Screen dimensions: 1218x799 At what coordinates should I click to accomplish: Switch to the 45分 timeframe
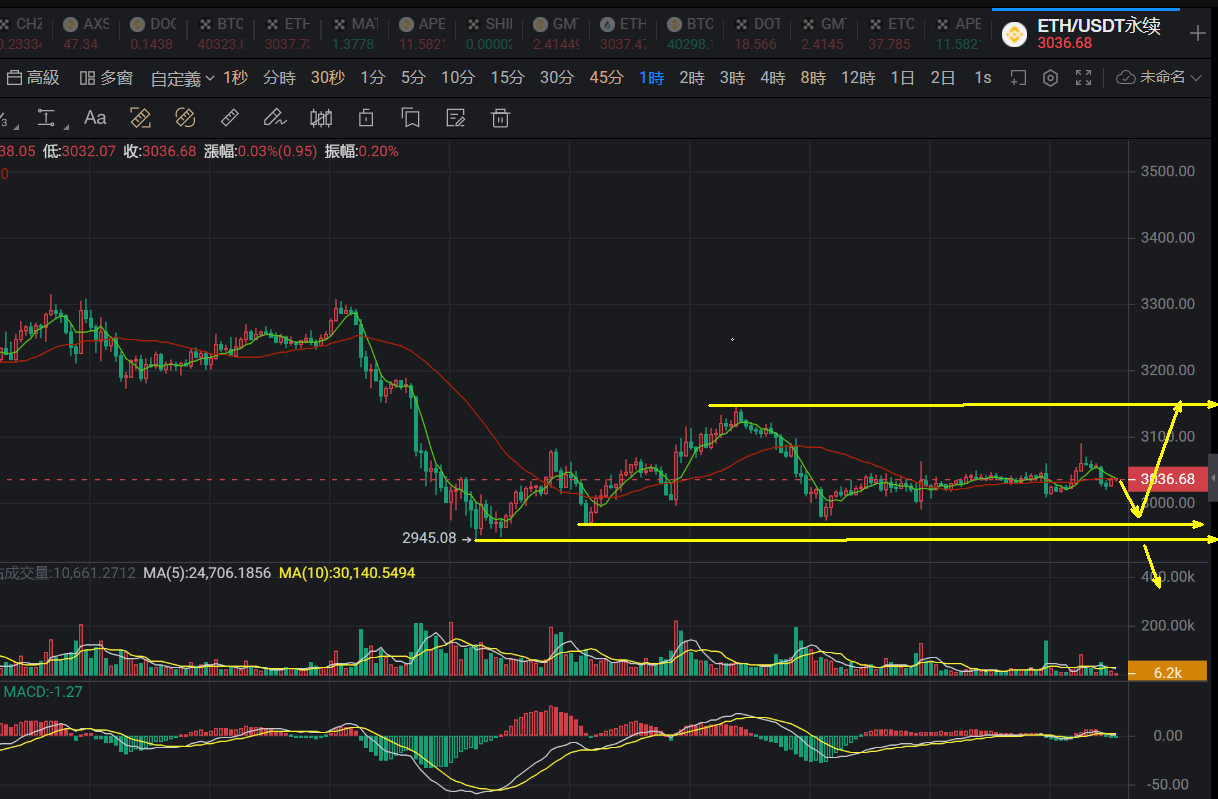coord(606,77)
